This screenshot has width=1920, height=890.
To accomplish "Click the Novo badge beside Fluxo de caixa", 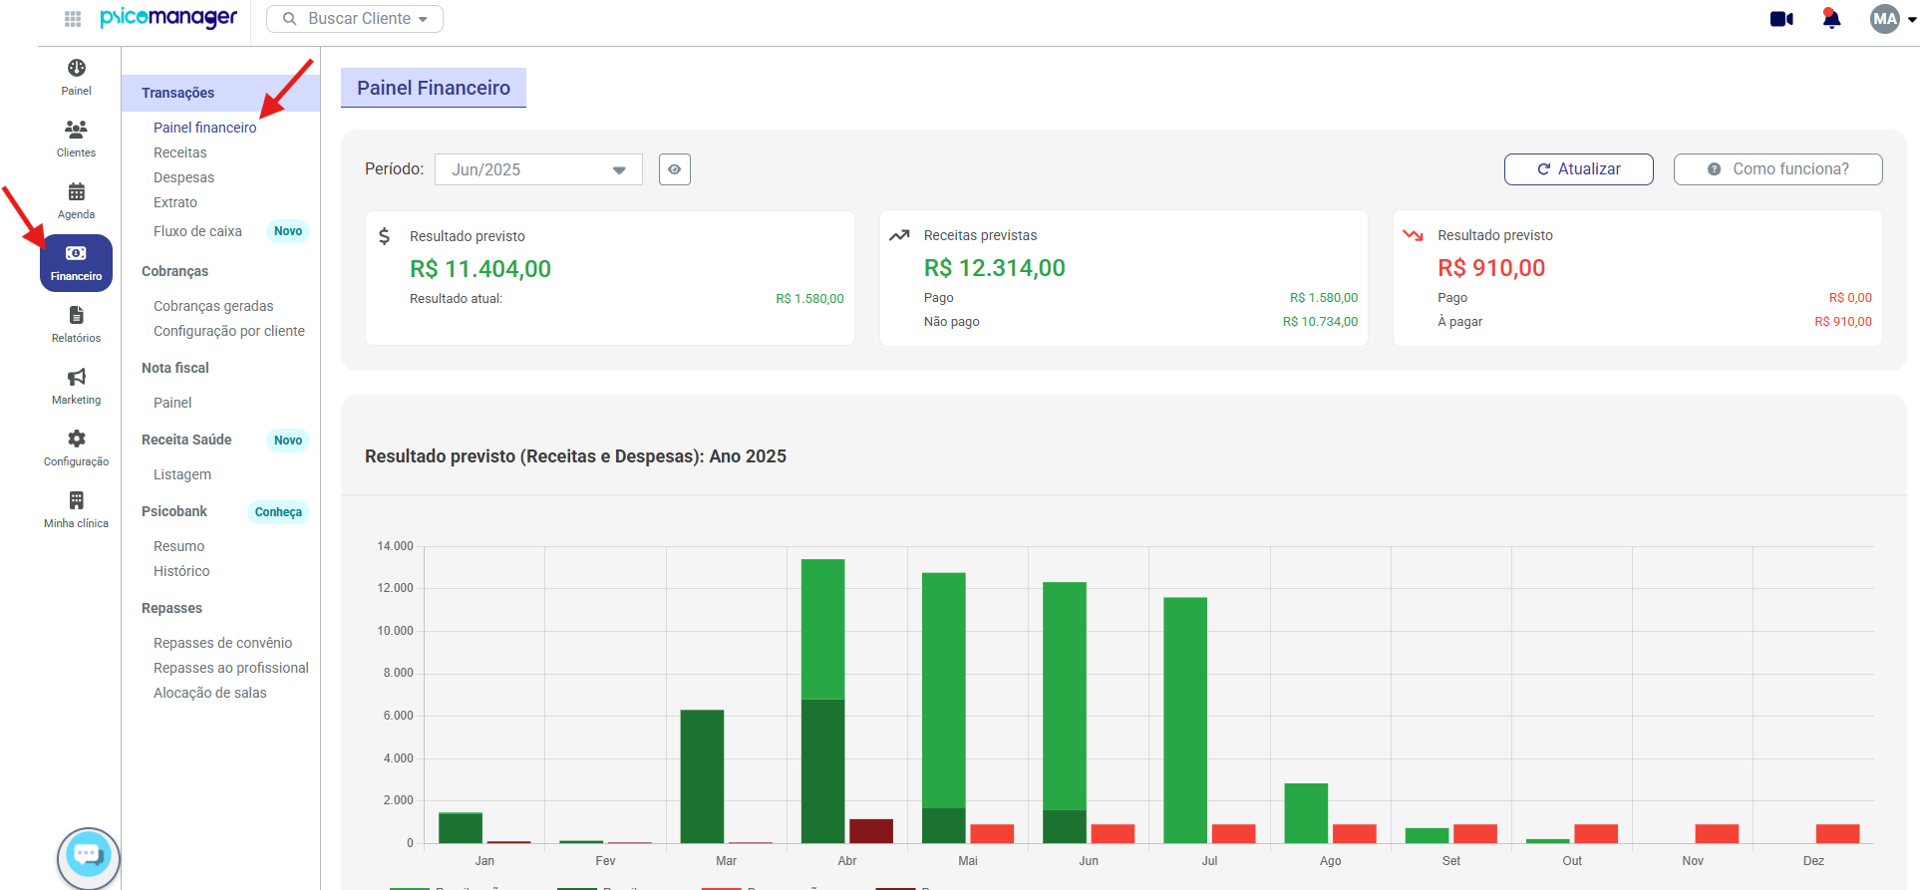I will (288, 231).
